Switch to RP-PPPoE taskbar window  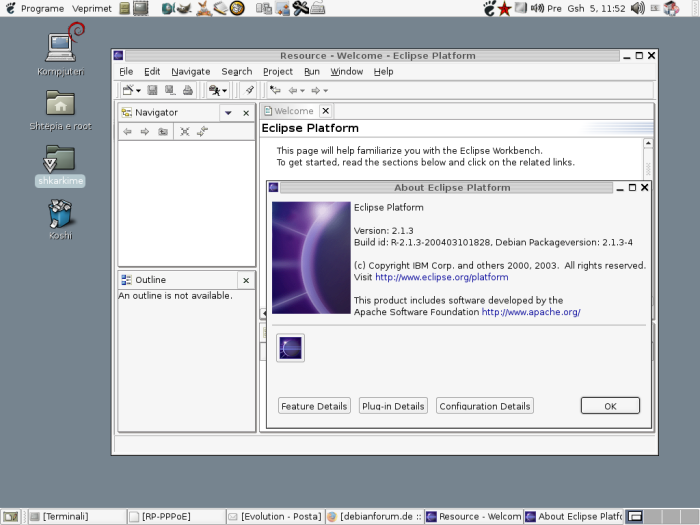[176, 517]
